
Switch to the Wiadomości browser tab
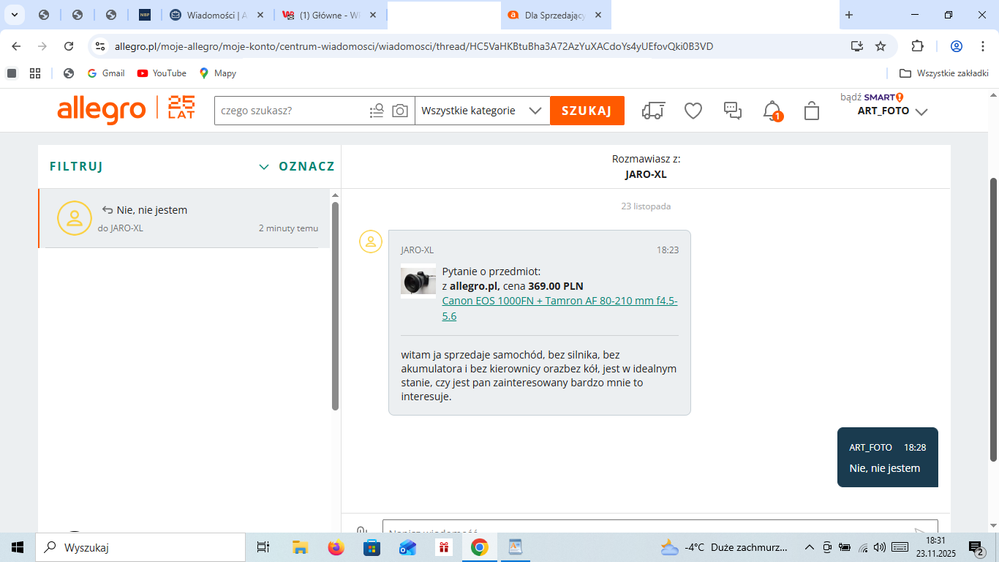coord(216,15)
